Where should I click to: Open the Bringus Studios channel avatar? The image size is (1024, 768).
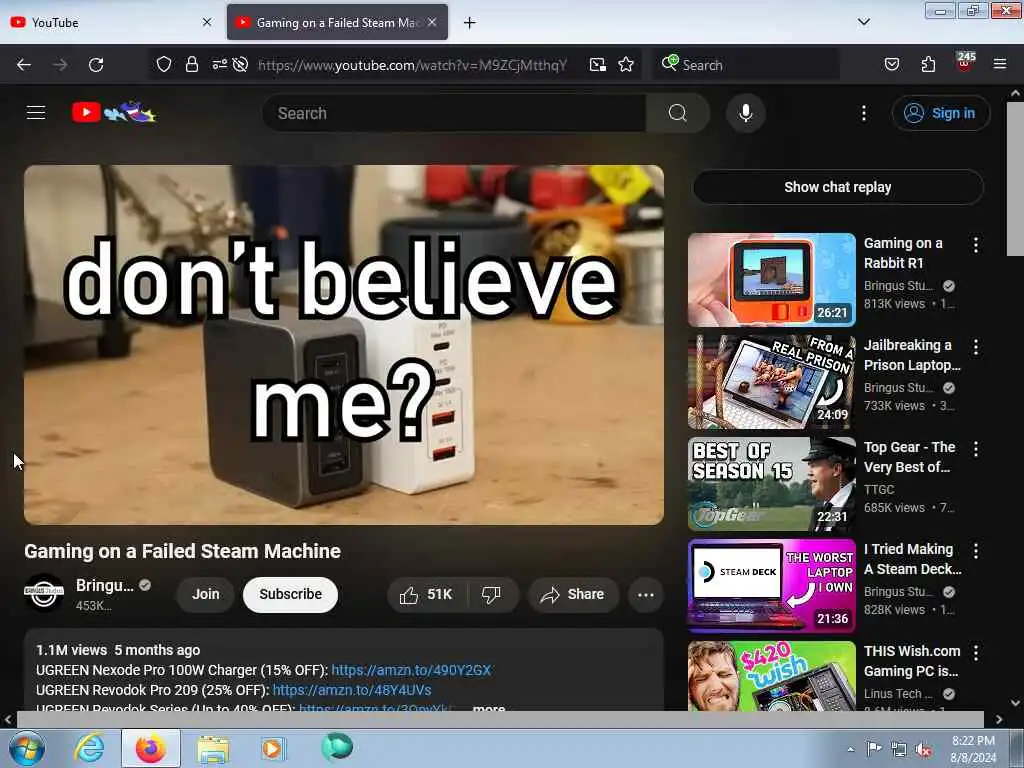click(44, 592)
